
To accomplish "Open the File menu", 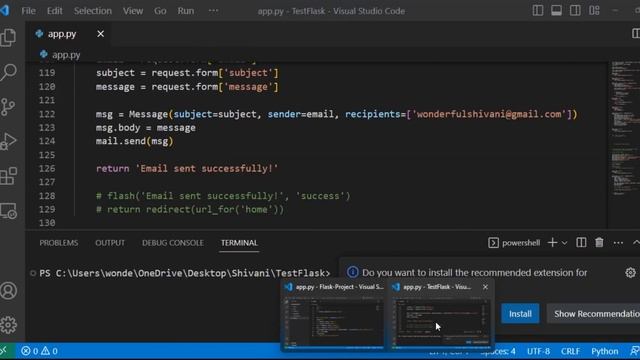I will [28, 11].
